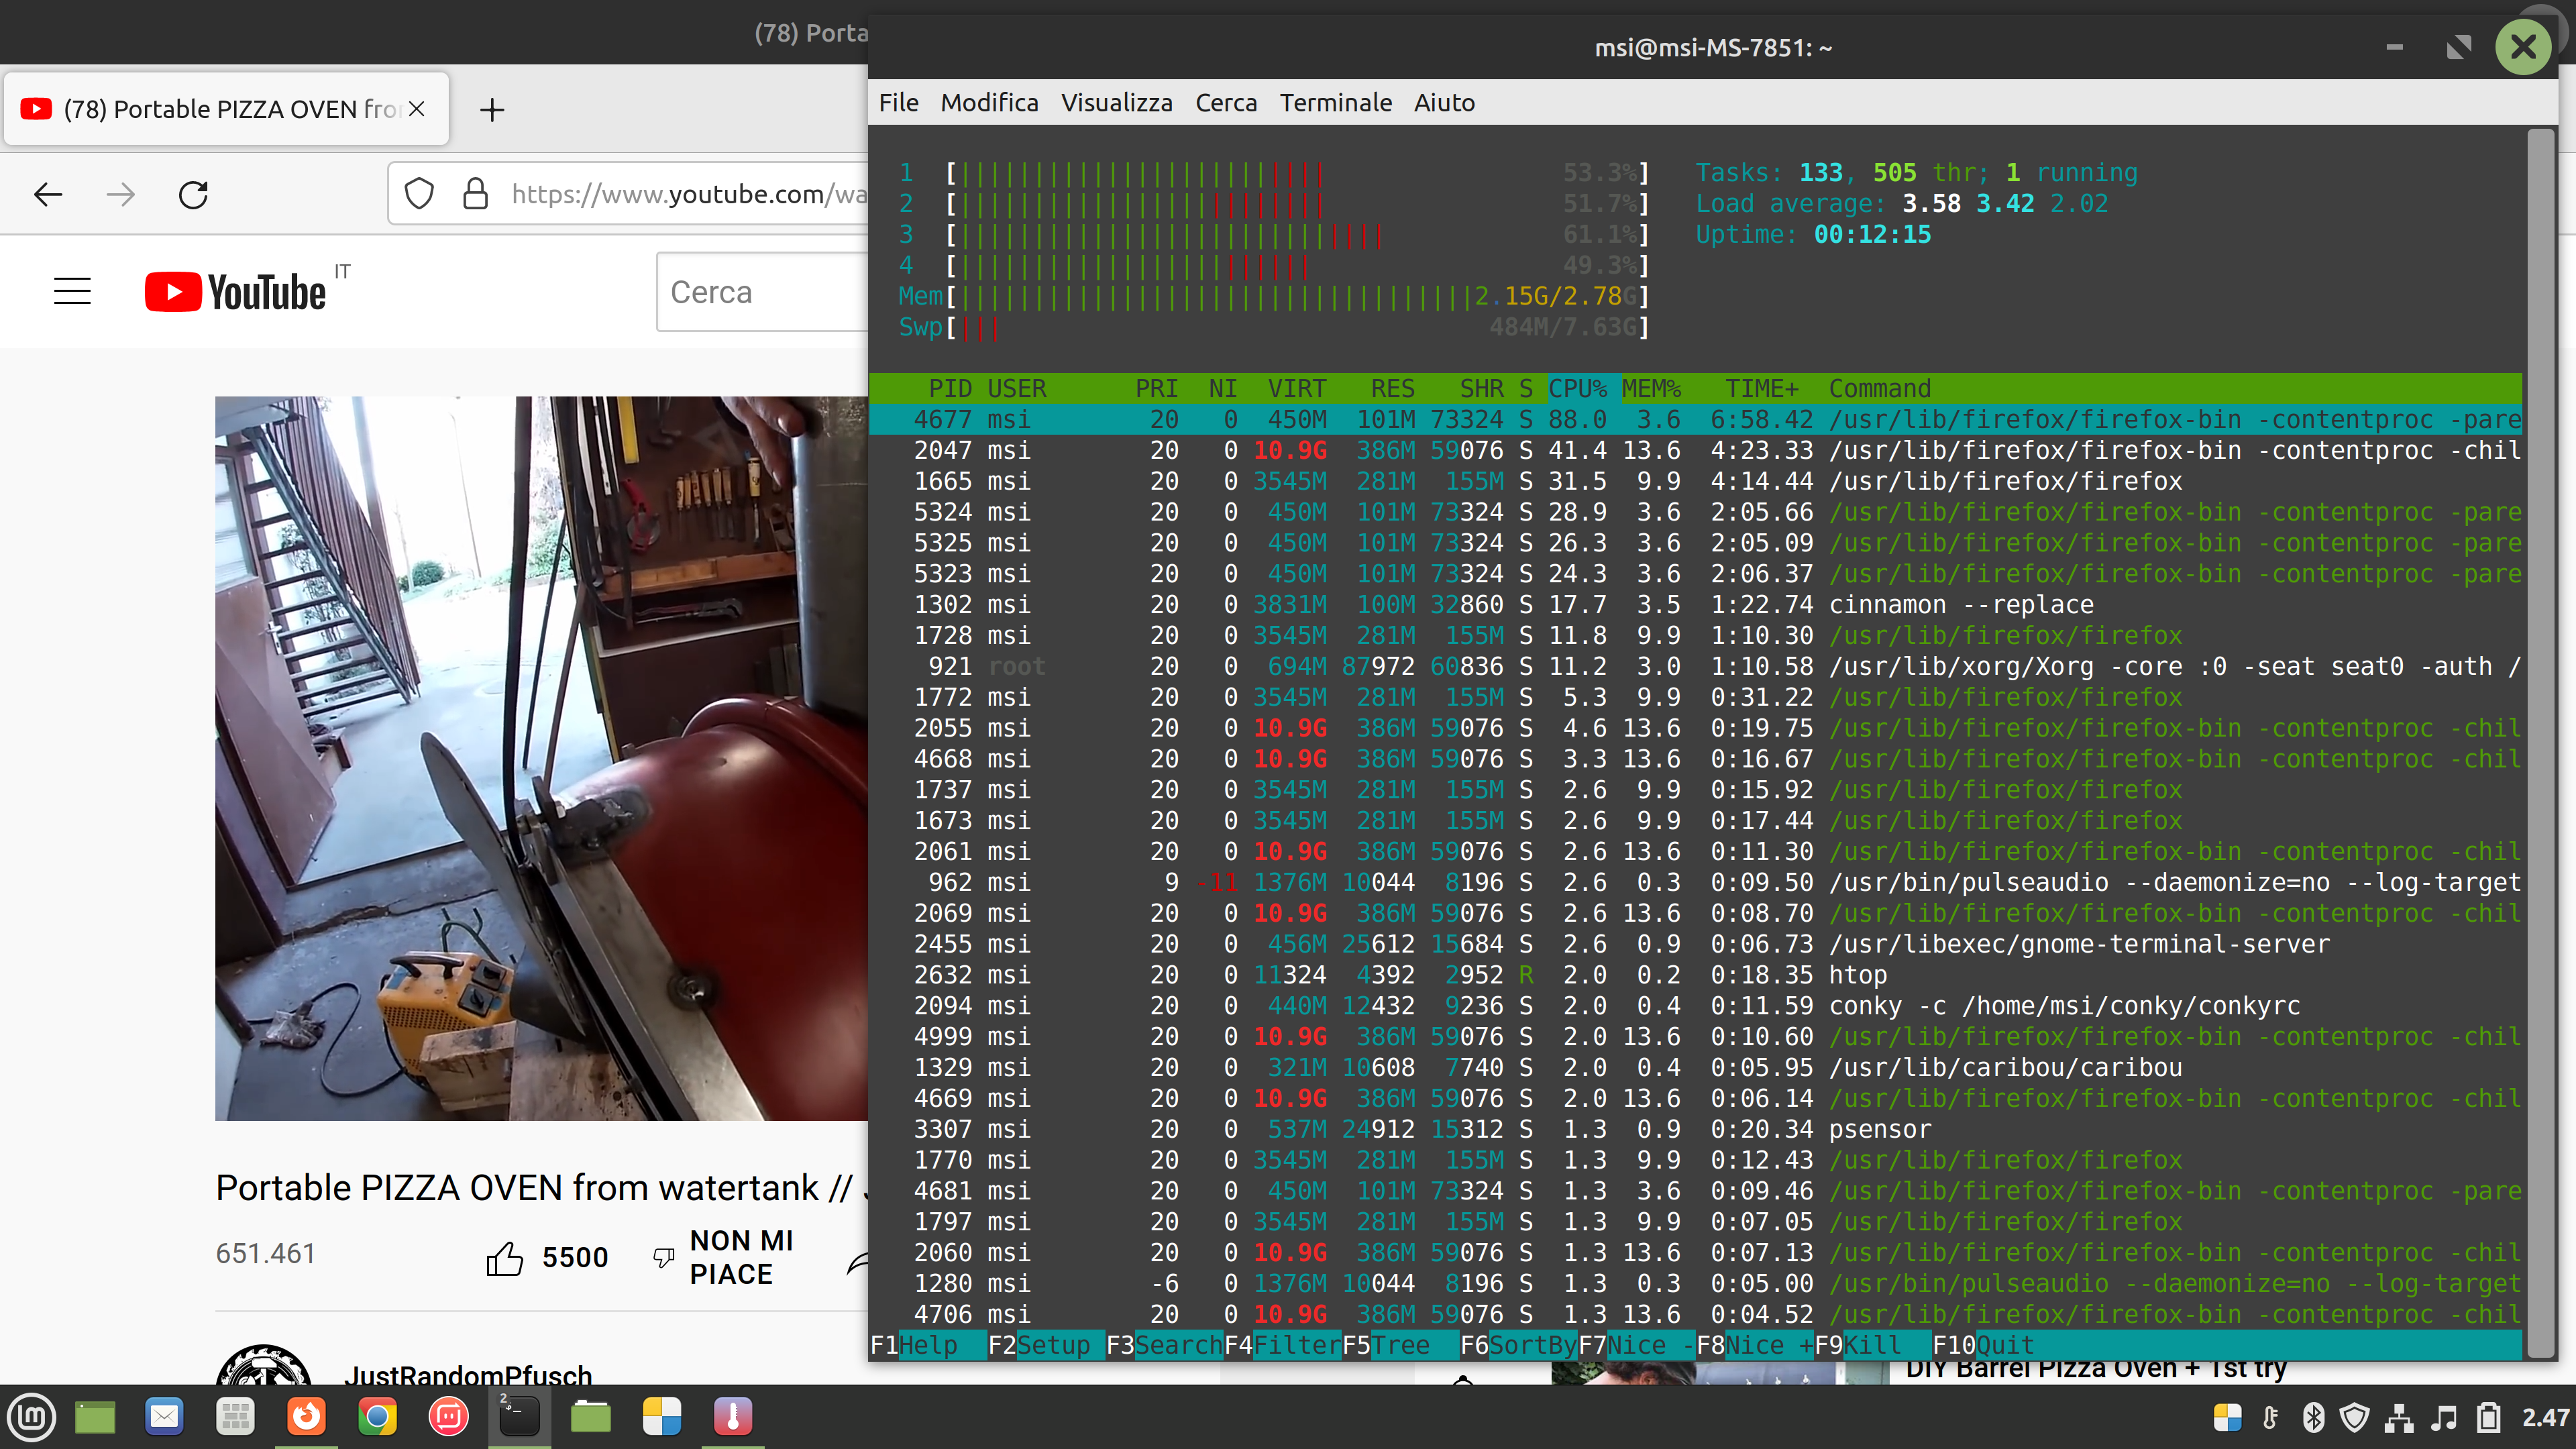The image size is (2576, 1449).
Task: Like the pizza oven video
Action: 505,1257
